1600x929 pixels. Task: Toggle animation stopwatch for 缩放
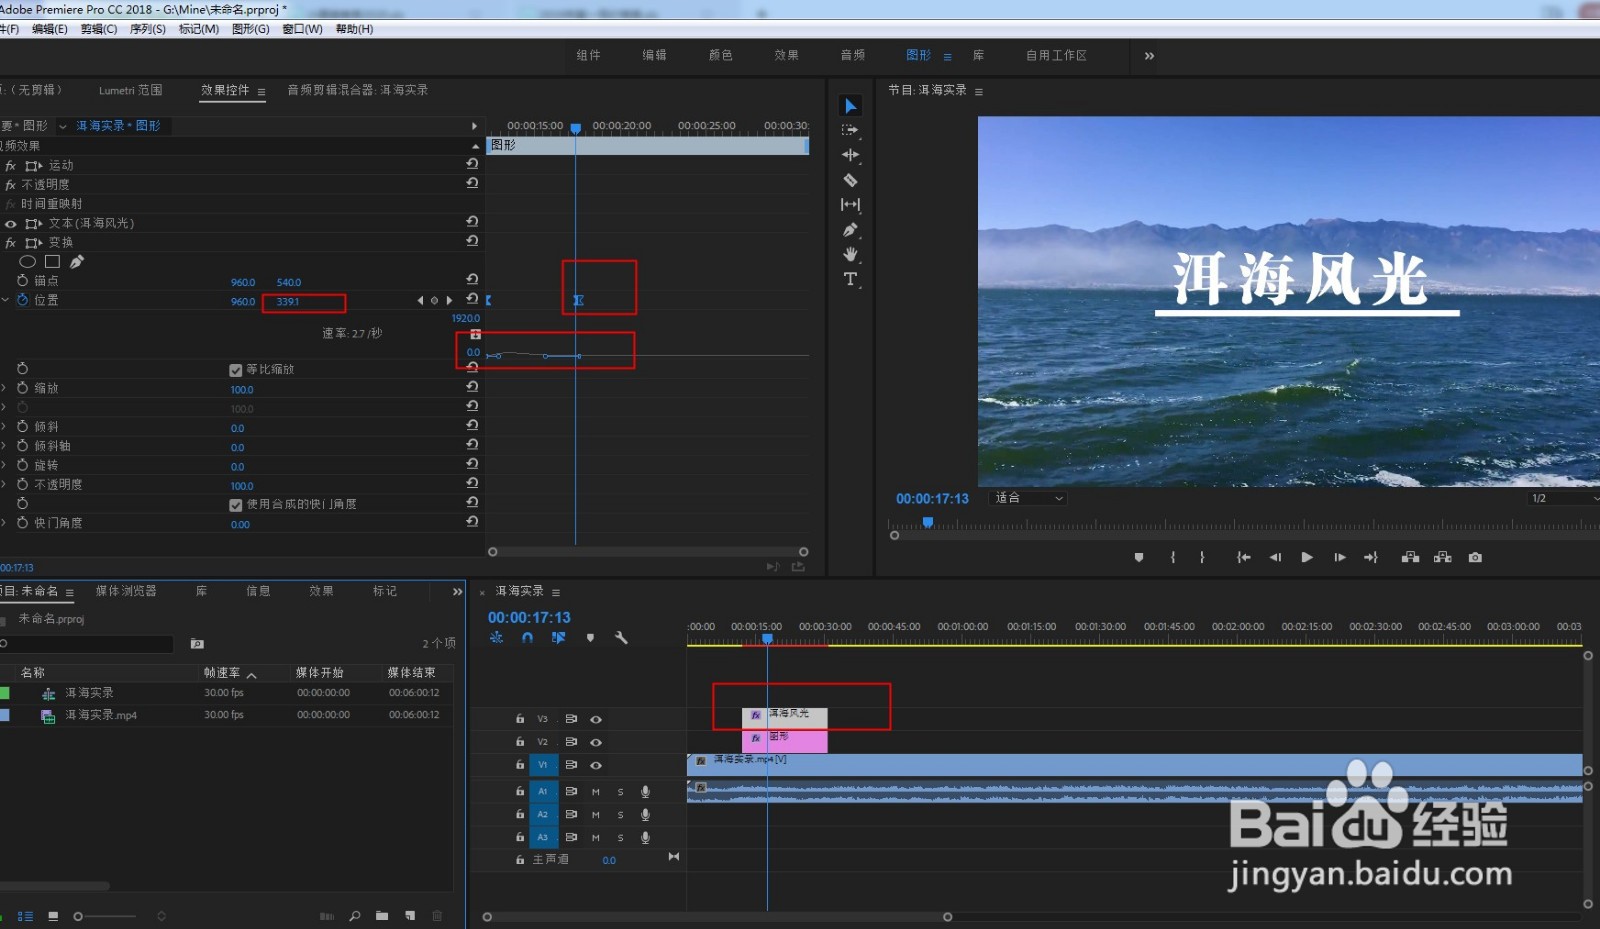(x=22, y=388)
